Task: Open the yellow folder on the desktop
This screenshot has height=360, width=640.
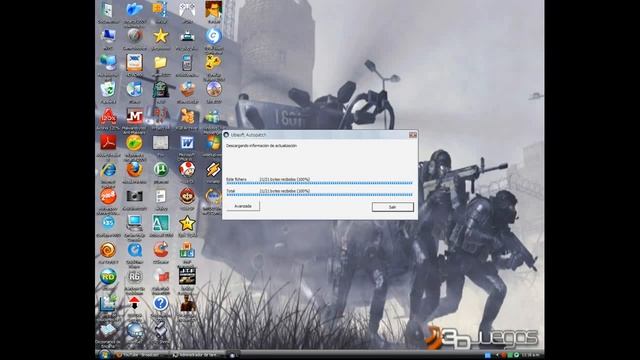Action: 161,62
